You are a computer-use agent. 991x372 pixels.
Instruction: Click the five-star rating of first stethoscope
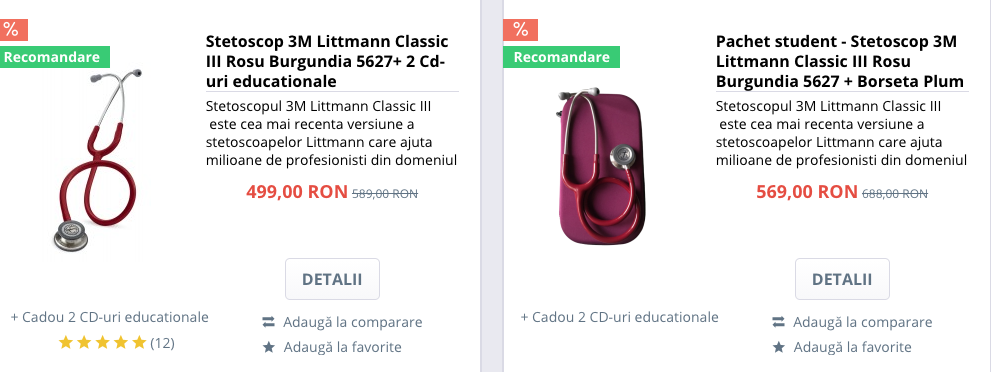coord(102,343)
